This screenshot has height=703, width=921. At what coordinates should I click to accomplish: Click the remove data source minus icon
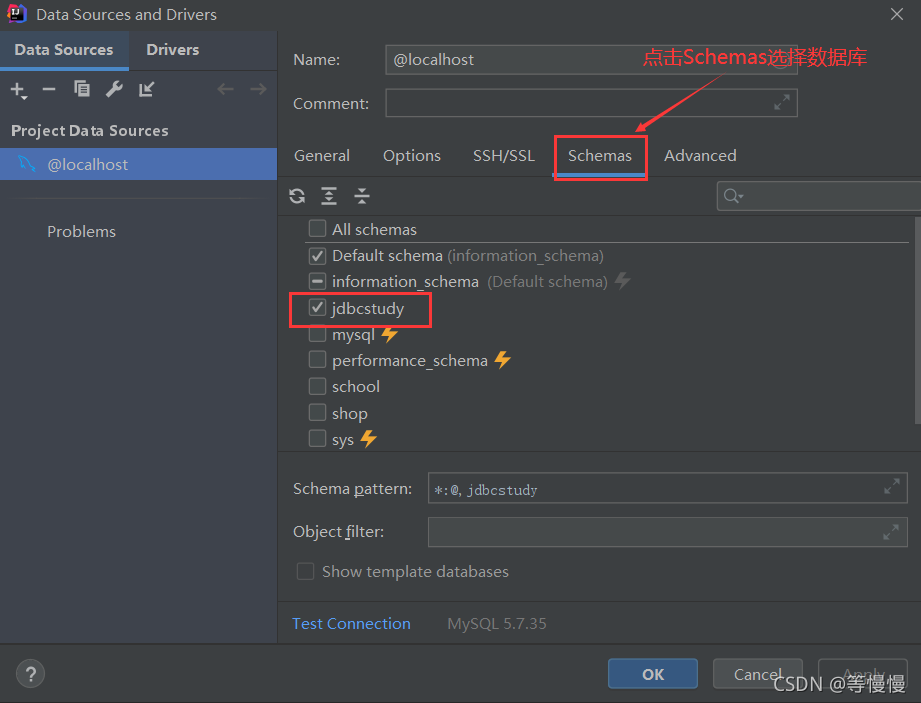click(x=49, y=89)
